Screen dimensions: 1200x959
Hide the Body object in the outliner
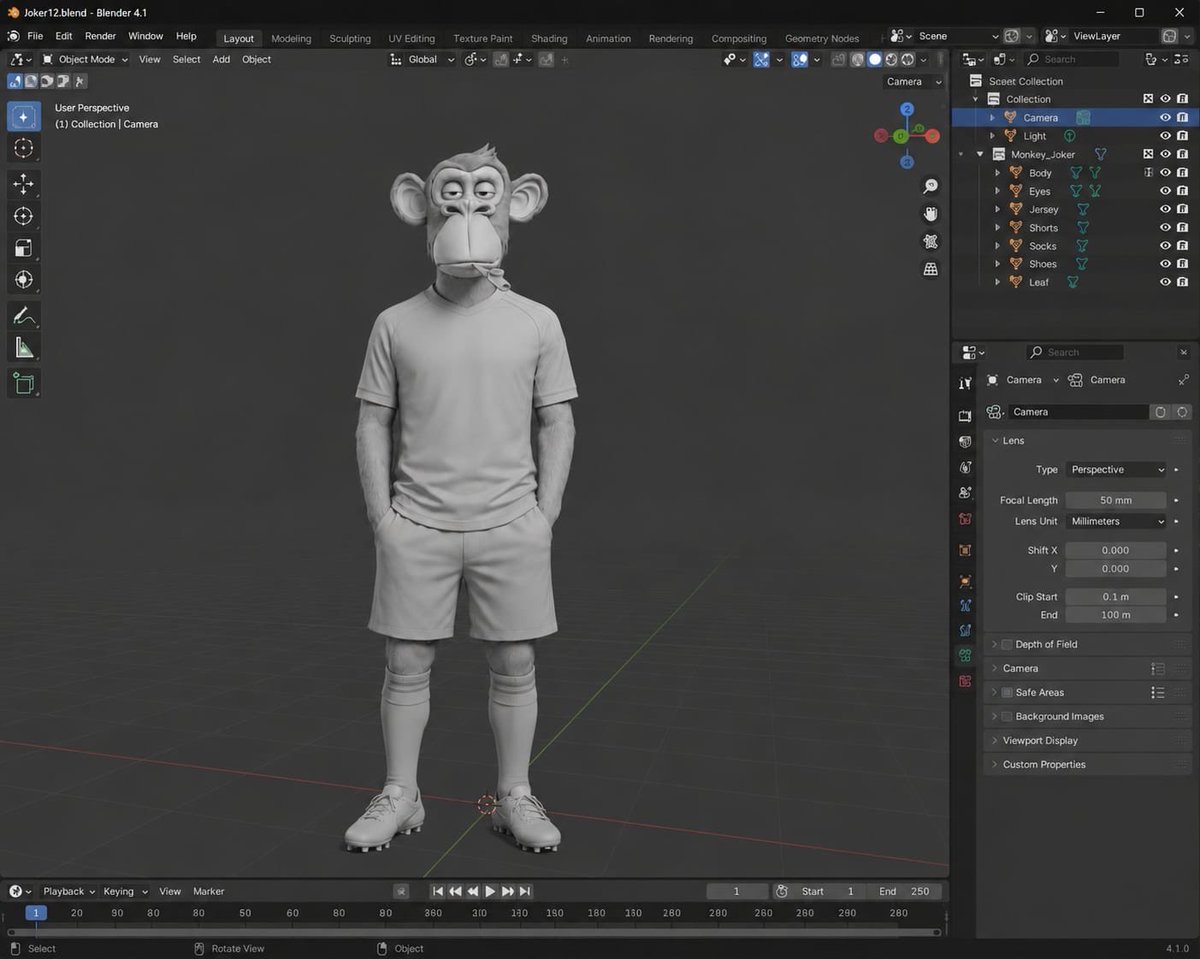point(1165,173)
